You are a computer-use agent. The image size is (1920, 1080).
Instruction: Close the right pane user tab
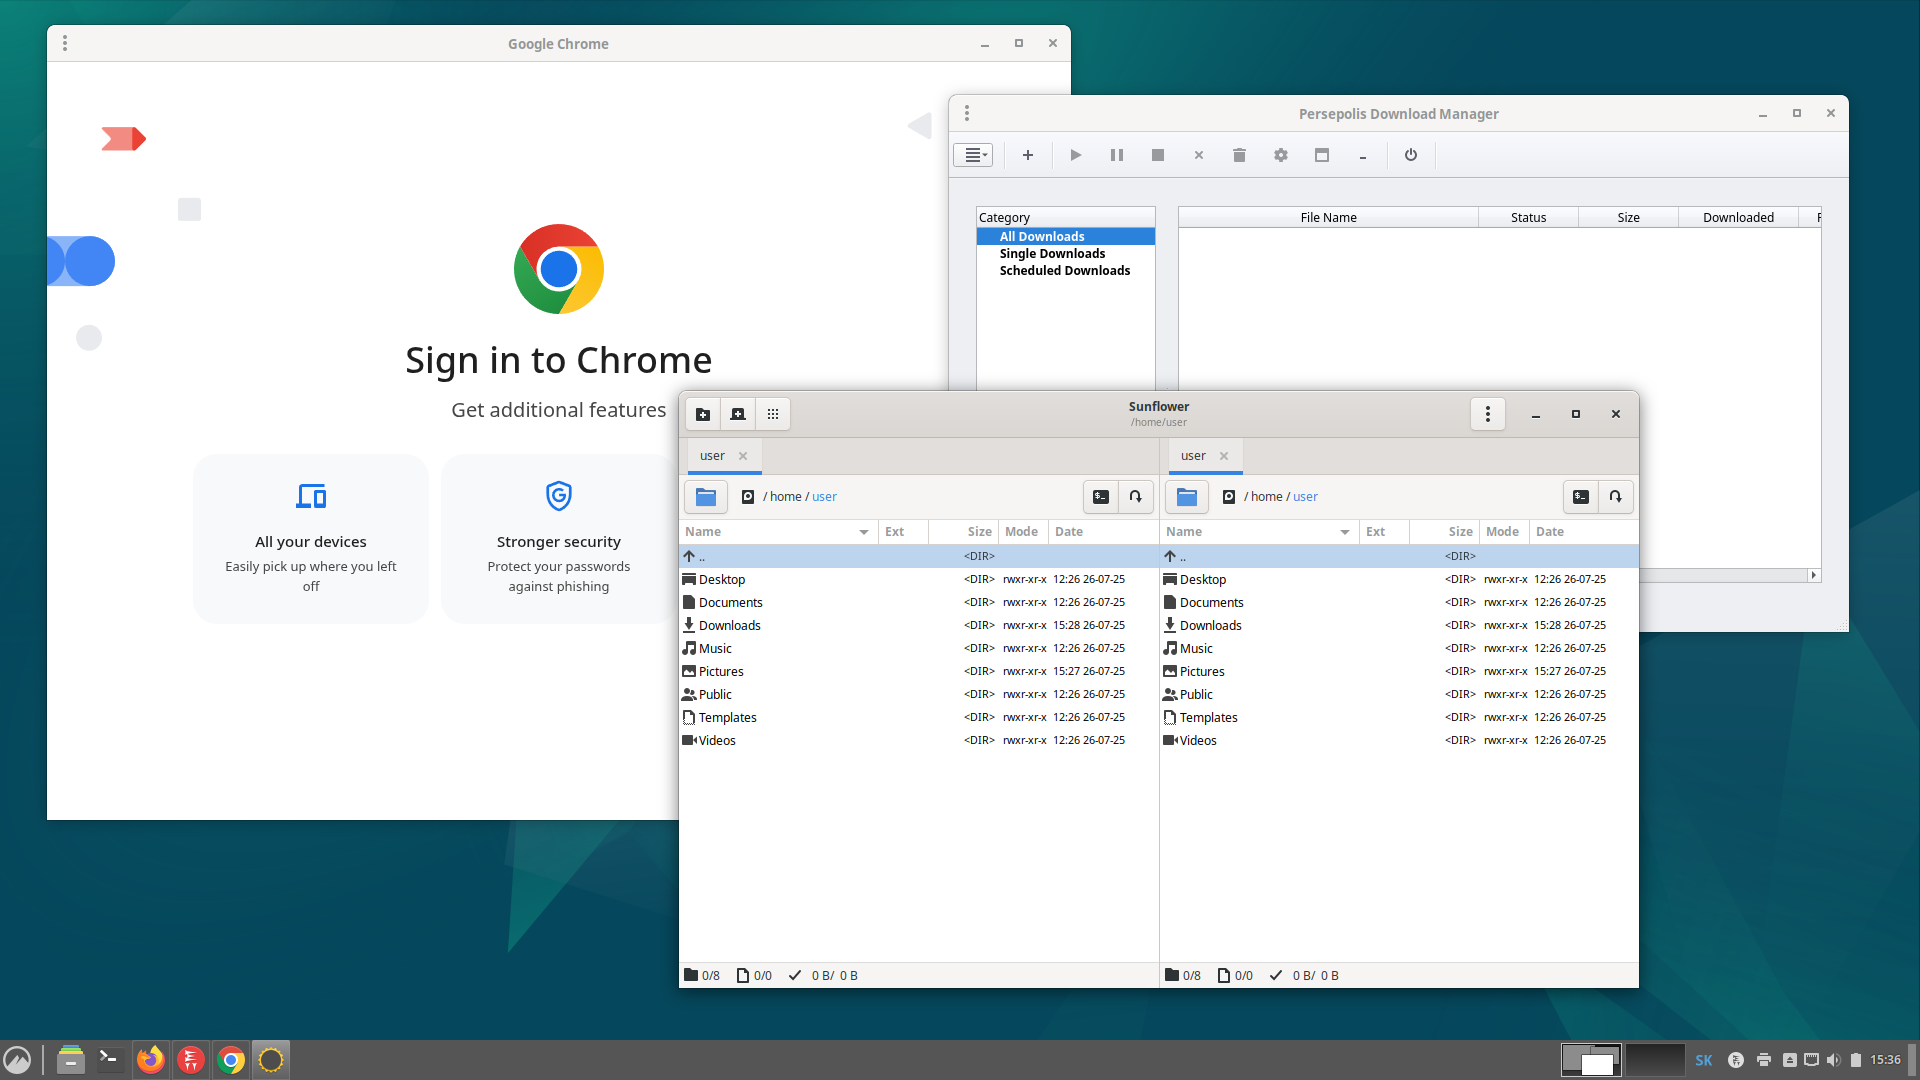click(1224, 456)
